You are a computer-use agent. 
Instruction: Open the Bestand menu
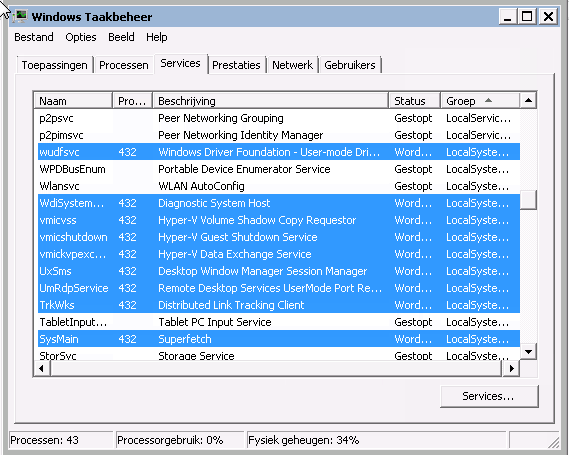click(34, 37)
